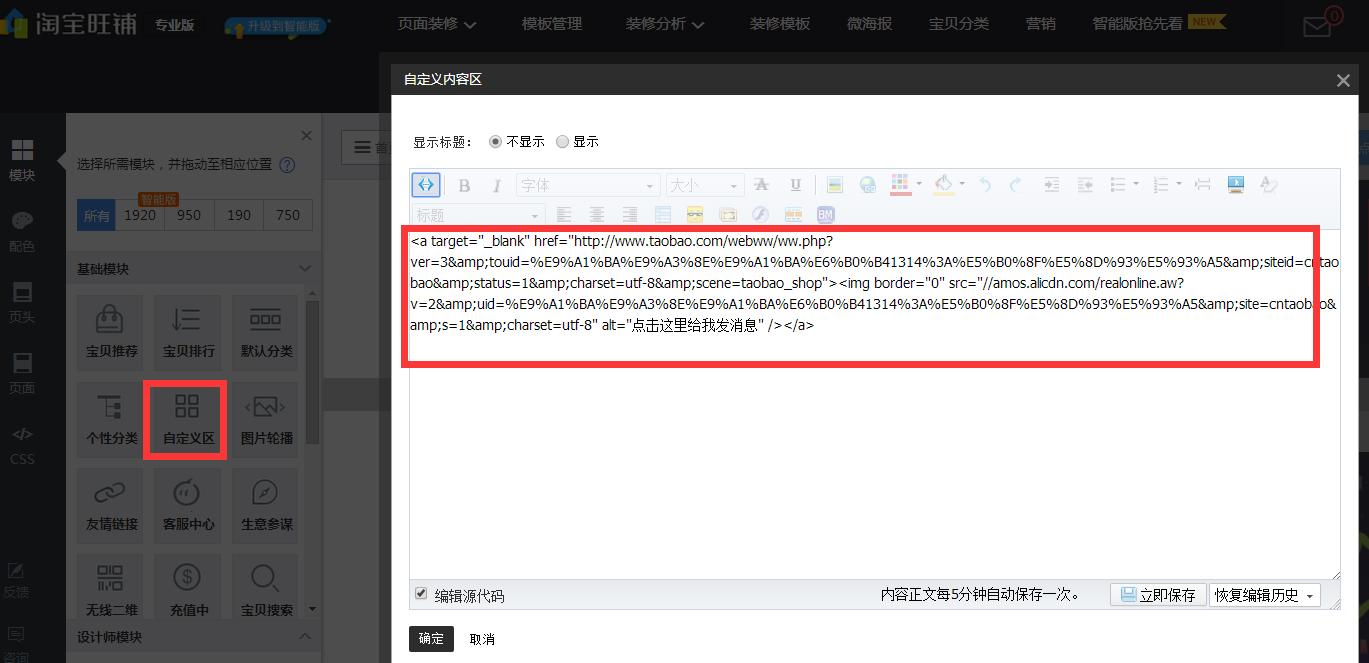Select the 客服中心 module

(x=188, y=506)
